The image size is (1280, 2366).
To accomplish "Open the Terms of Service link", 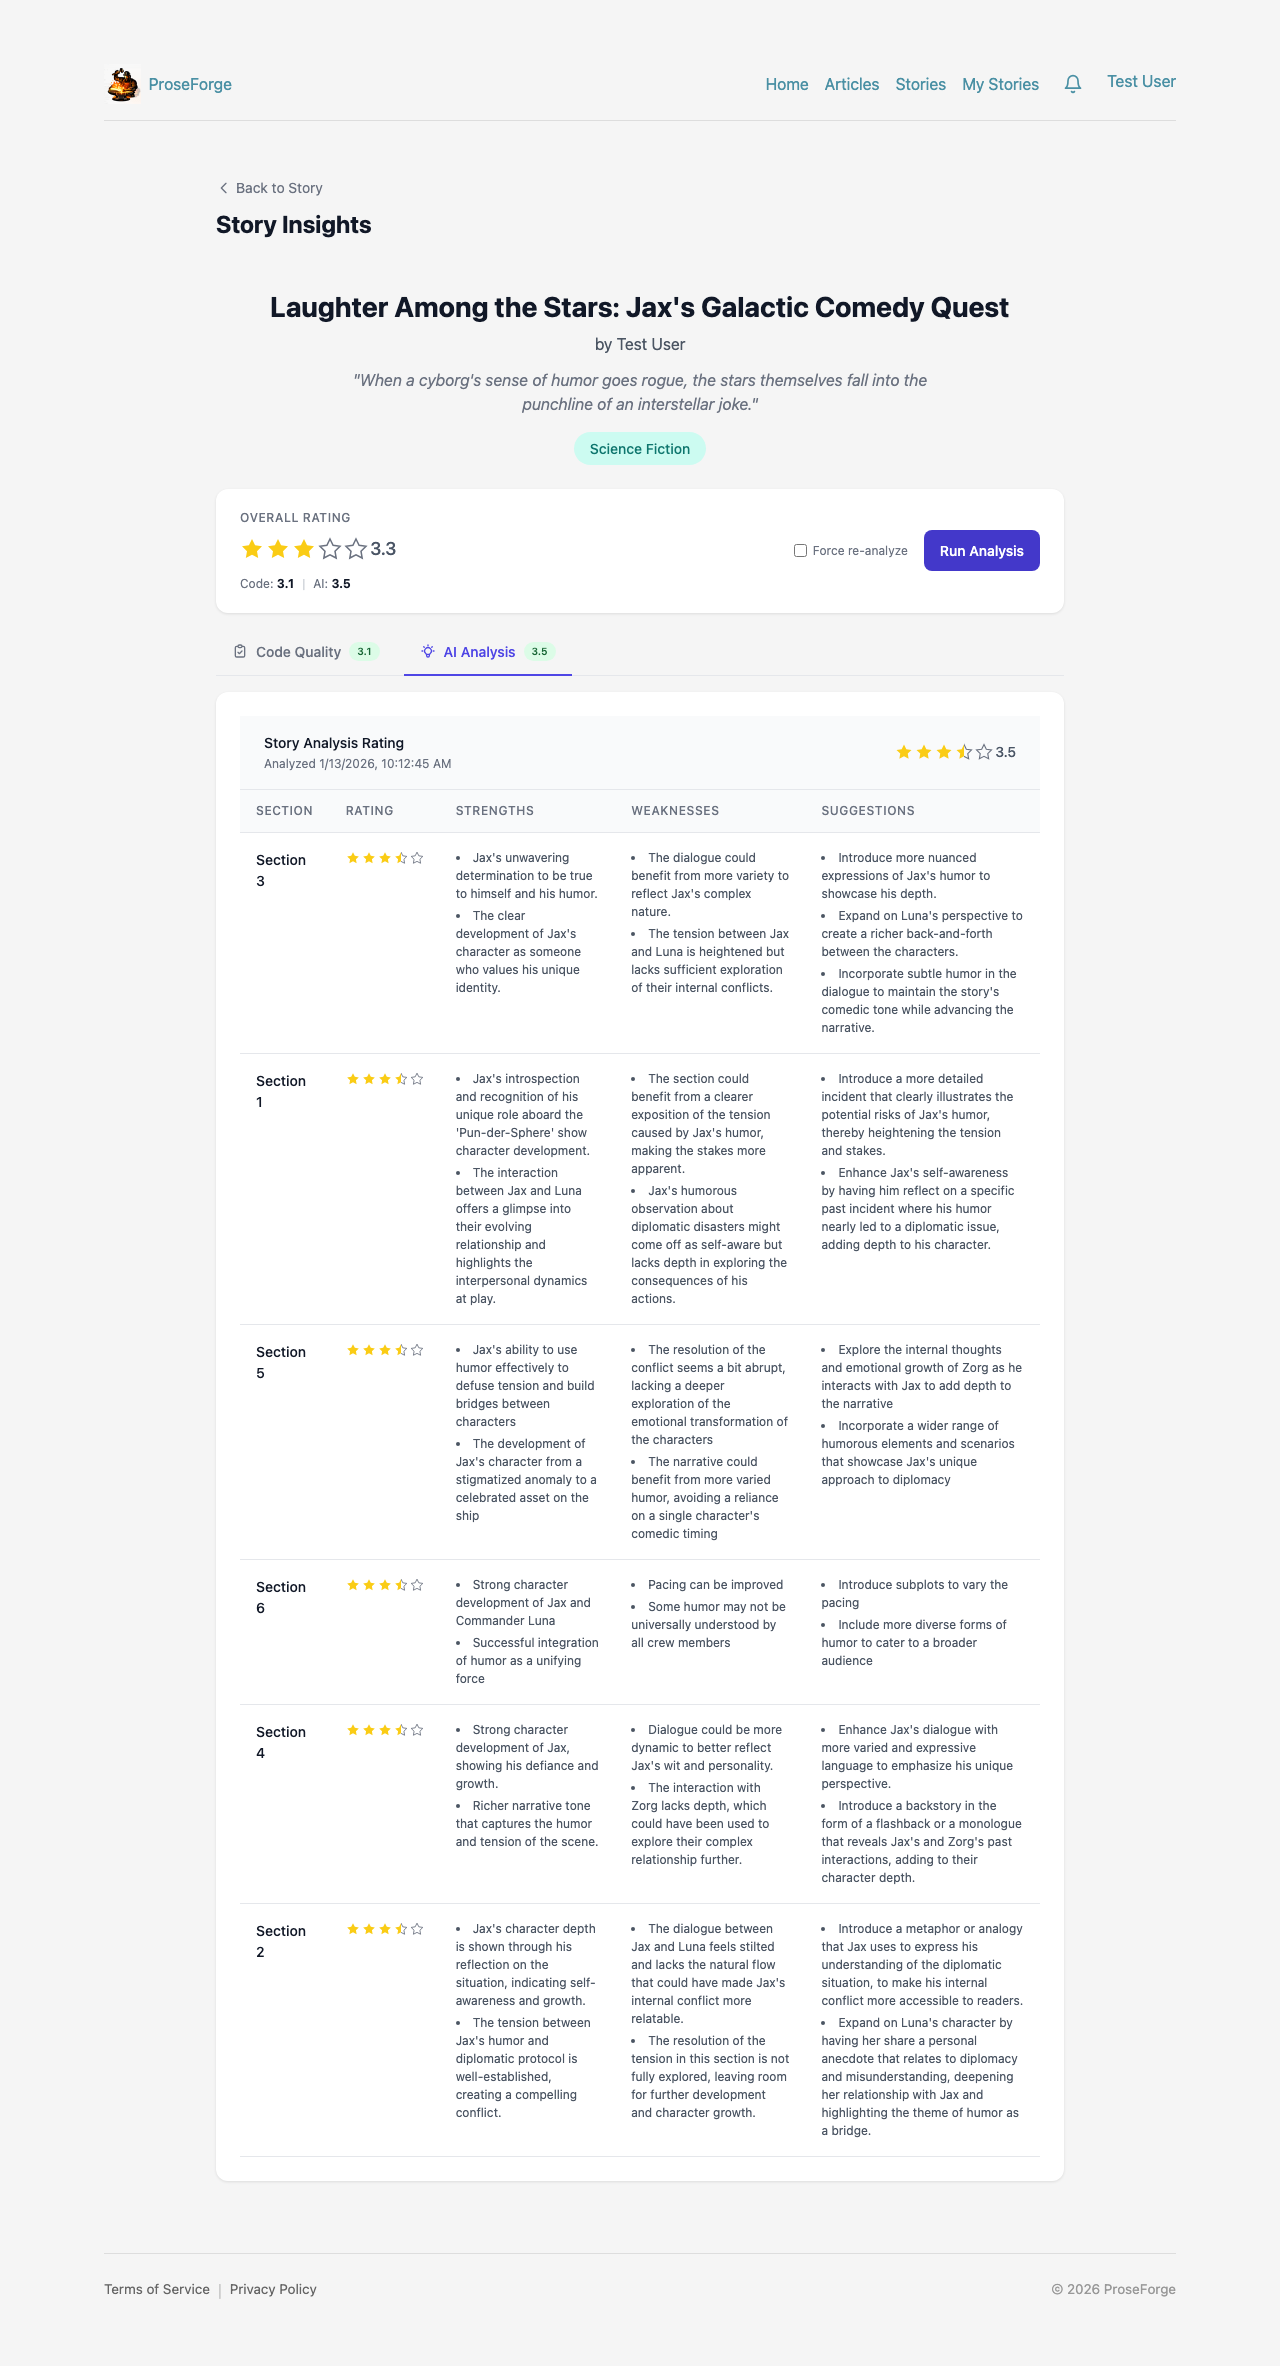I will (157, 2289).
